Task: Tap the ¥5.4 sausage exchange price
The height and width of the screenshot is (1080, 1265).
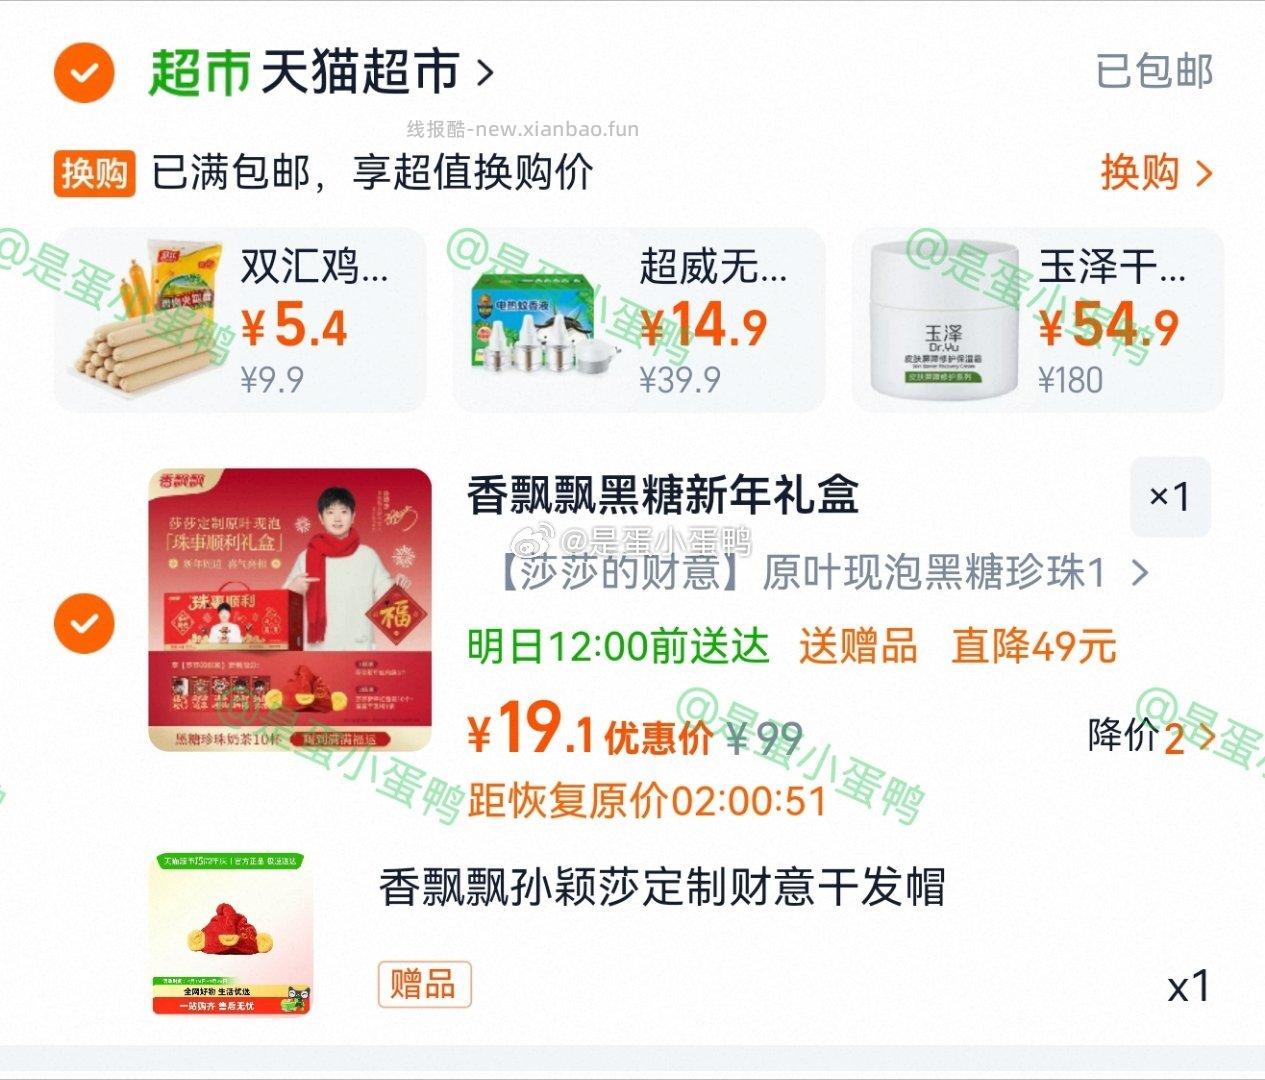Action: click(x=294, y=327)
